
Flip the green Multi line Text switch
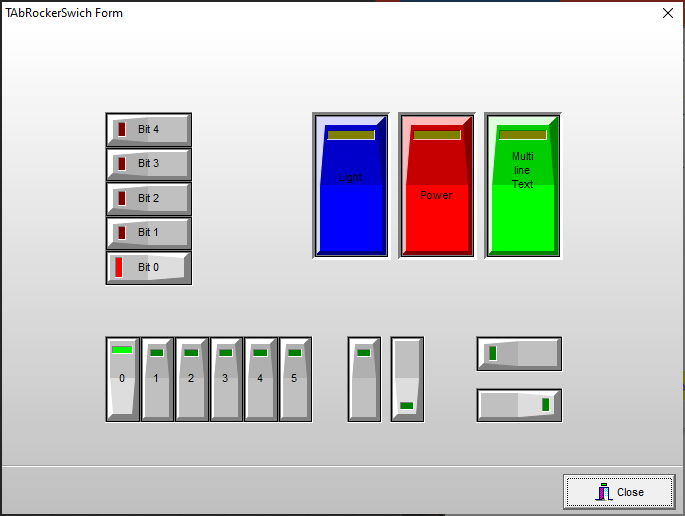tap(523, 185)
